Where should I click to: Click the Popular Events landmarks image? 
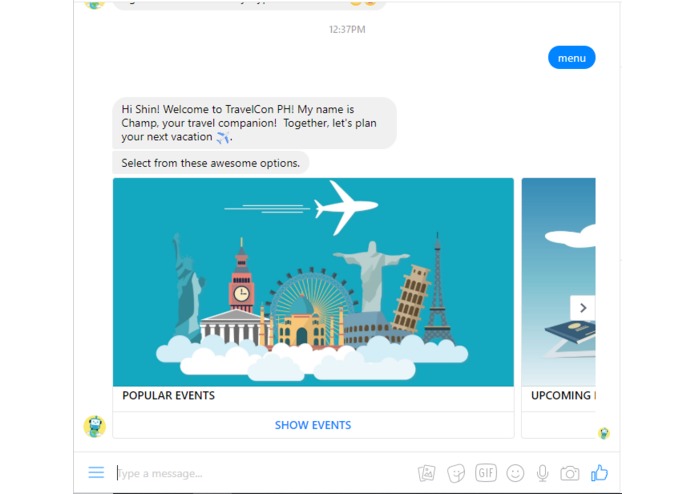click(313, 282)
